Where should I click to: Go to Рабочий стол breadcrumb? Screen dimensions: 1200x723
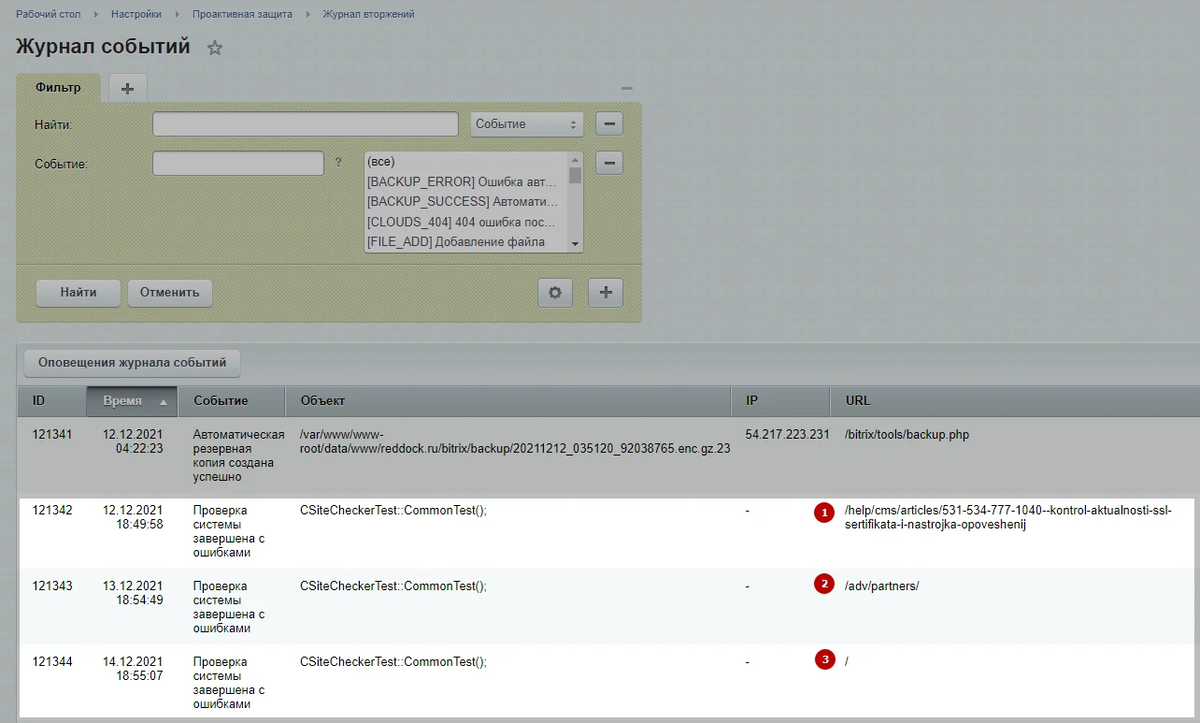tap(49, 14)
